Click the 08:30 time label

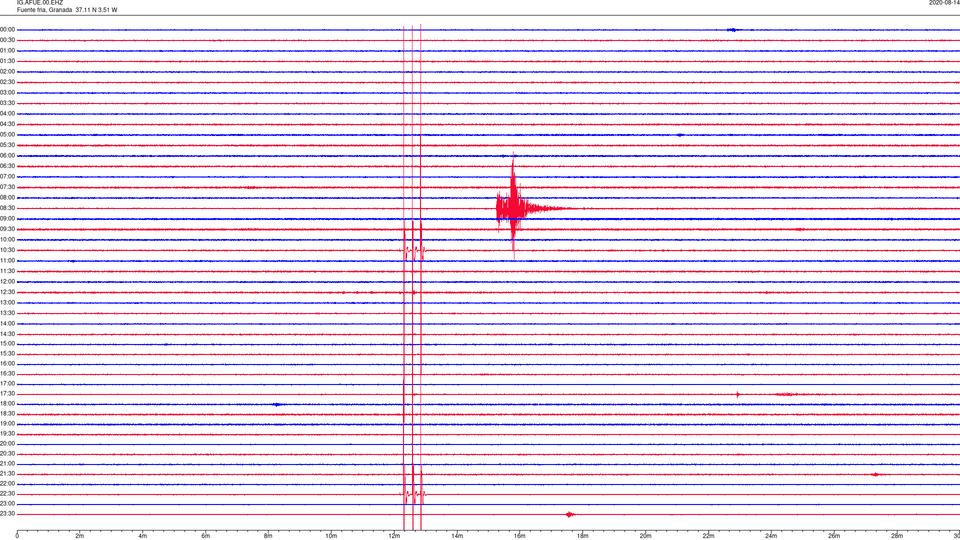[7, 208]
